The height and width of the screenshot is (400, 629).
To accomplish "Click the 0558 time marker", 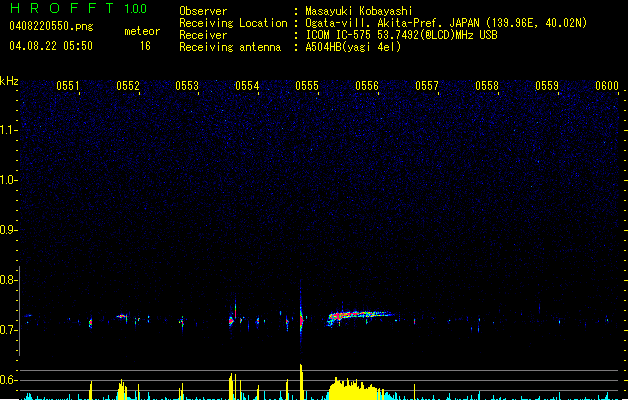I will [487, 86].
